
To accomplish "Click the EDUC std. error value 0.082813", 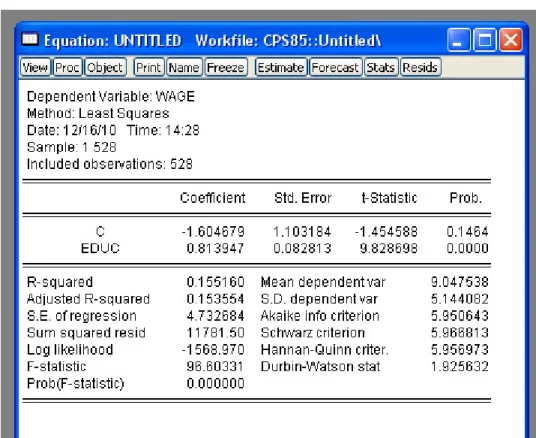I will (x=302, y=248).
